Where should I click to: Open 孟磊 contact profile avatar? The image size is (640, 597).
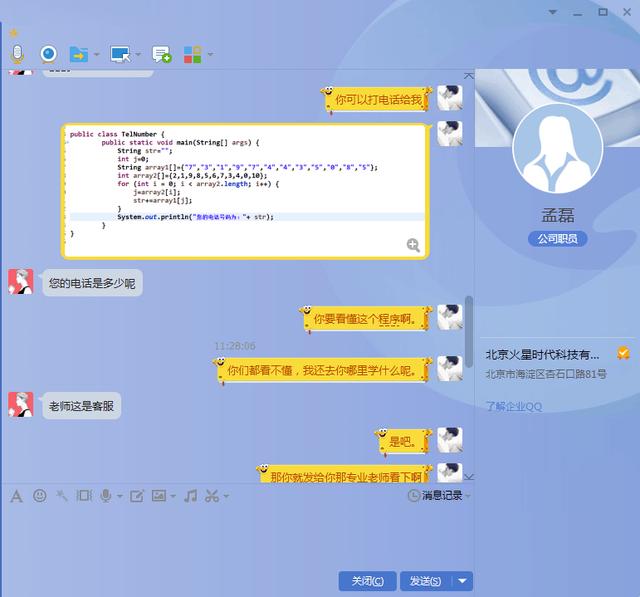coord(558,148)
